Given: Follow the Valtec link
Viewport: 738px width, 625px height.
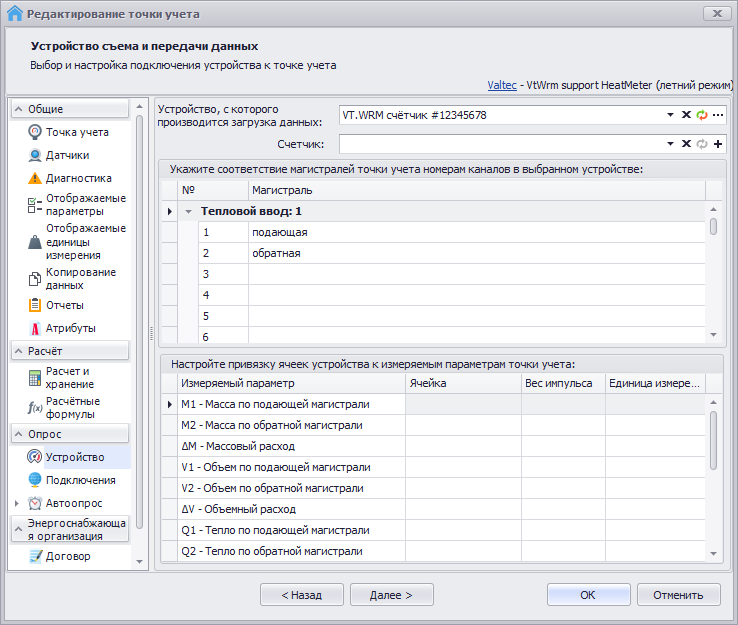Looking at the screenshot, I should 503,87.
